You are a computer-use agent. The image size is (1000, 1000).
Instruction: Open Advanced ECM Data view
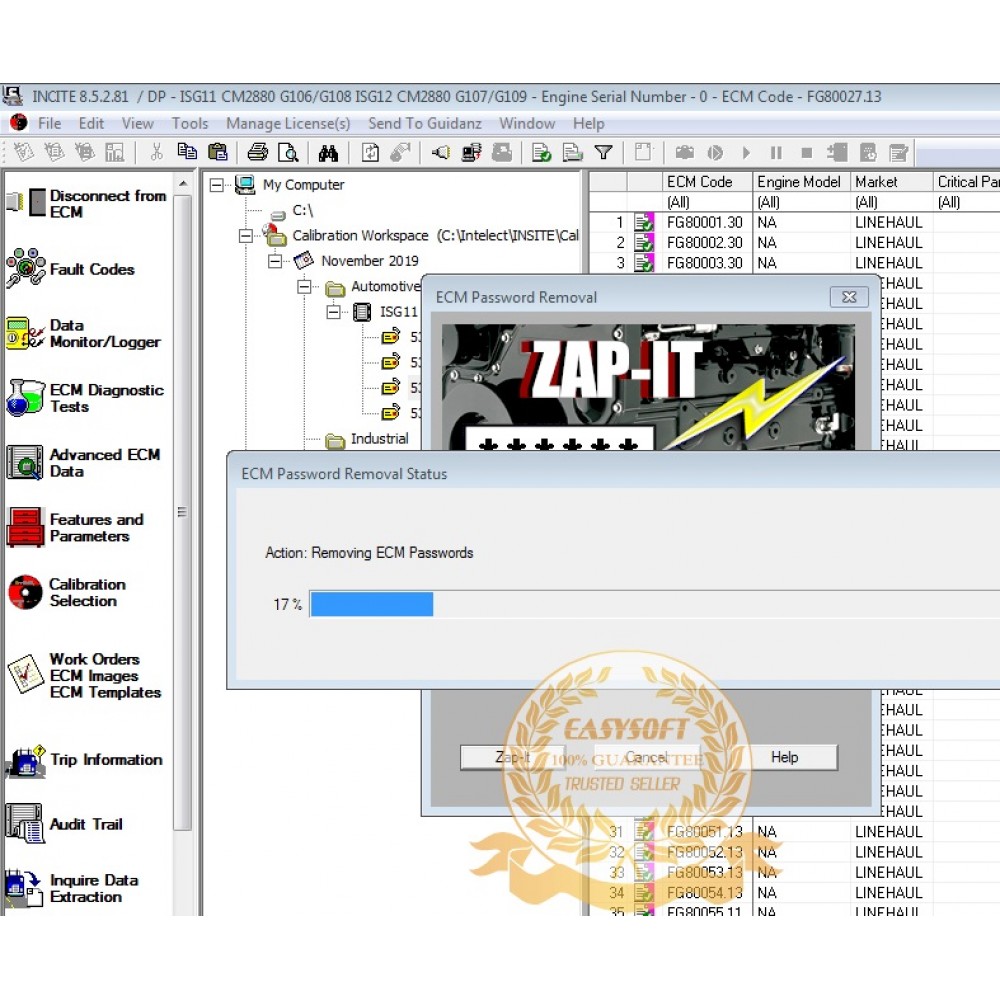83,462
